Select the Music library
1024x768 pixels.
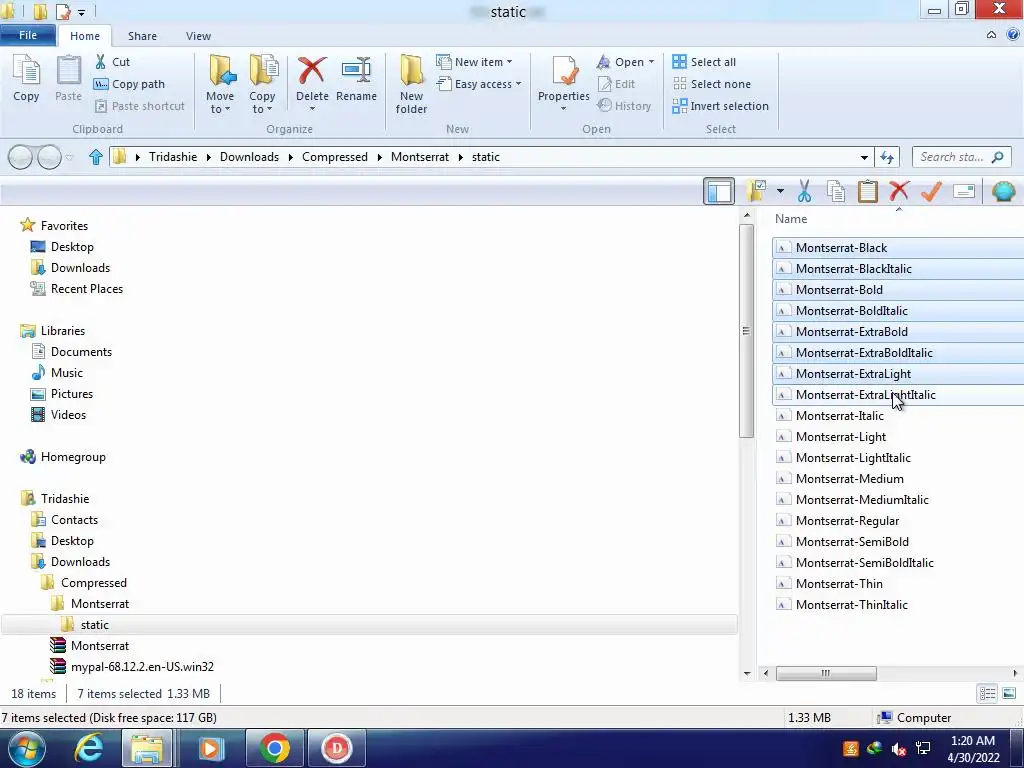click(x=57, y=373)
